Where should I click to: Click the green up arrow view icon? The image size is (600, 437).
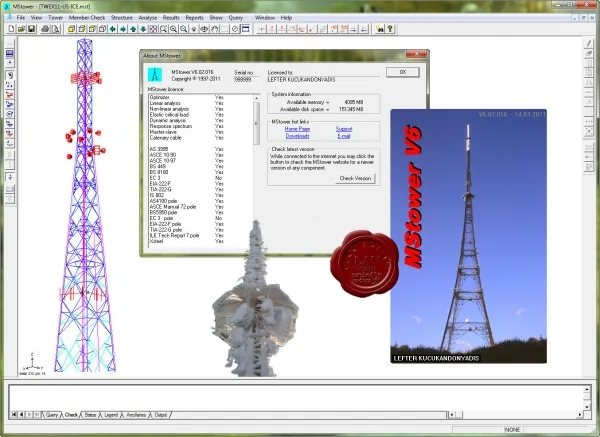coord(133,29)
